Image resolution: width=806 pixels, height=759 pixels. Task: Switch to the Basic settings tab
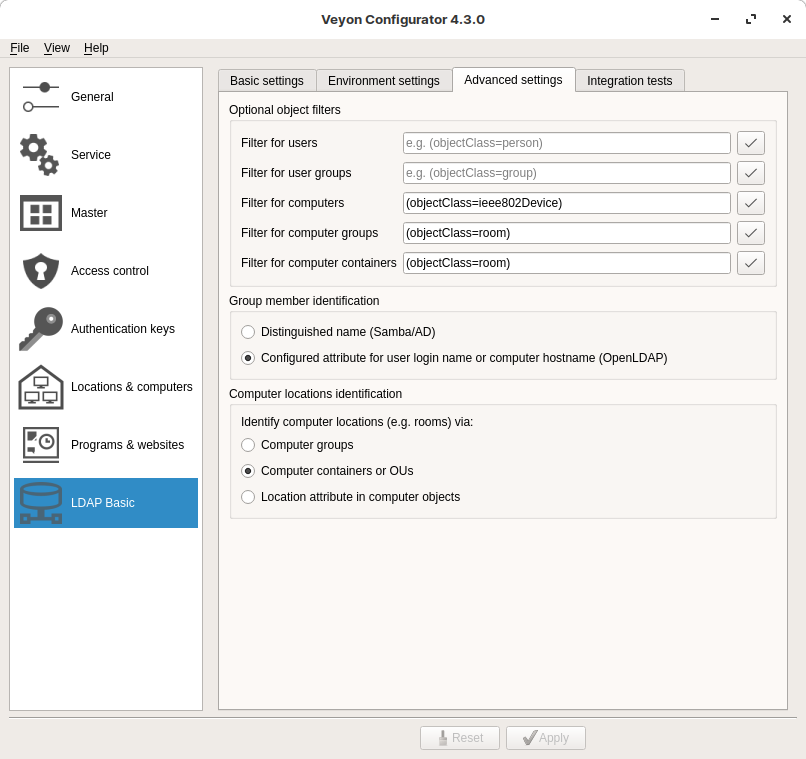click(267, 81)
